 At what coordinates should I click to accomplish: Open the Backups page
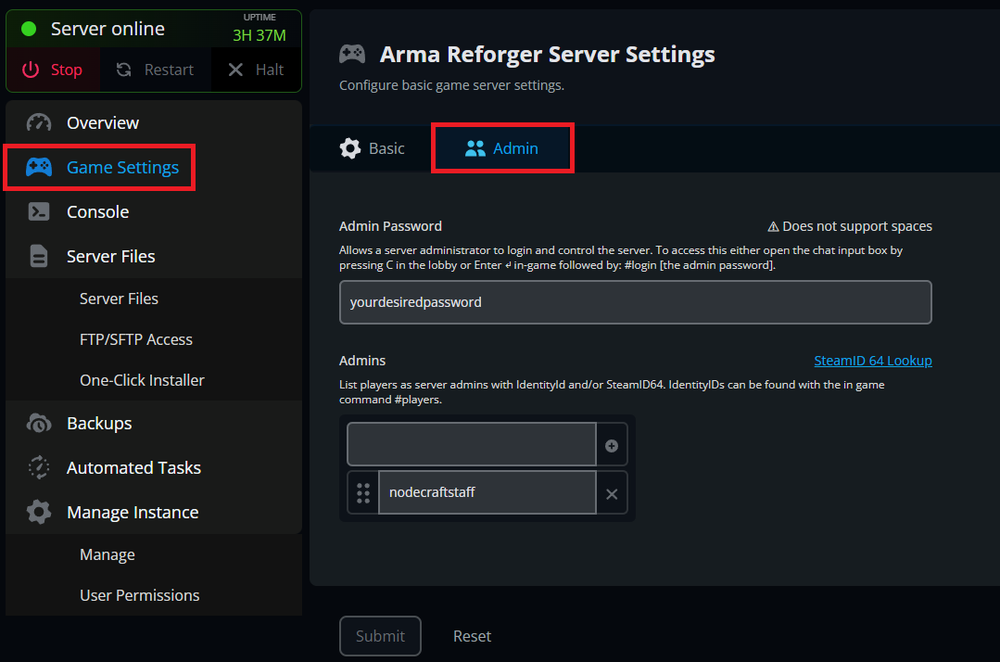point(154,423)
